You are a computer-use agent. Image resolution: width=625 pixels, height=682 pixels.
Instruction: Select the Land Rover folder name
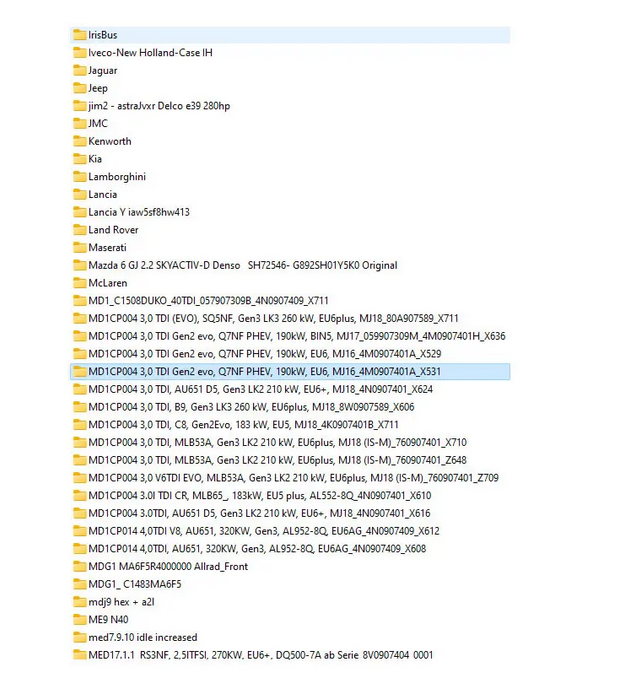[x=113, y=230]
